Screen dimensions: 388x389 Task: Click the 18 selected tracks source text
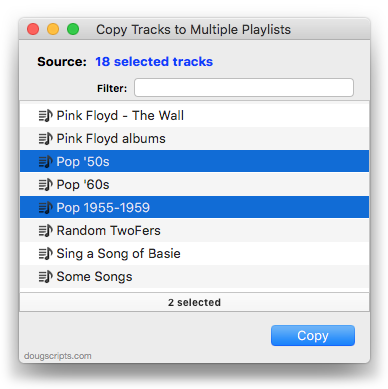tap(154, 62)
